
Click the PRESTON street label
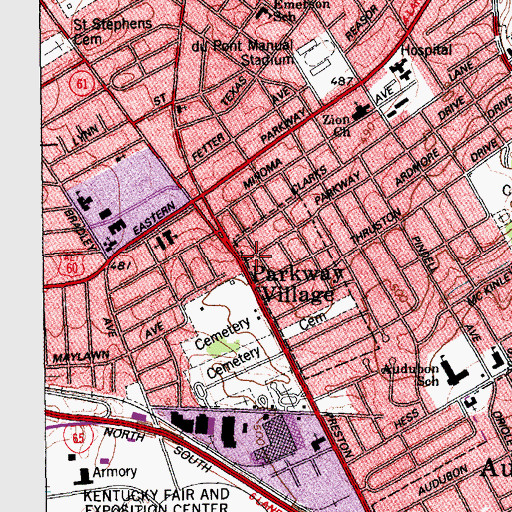(x=339, y=435)
